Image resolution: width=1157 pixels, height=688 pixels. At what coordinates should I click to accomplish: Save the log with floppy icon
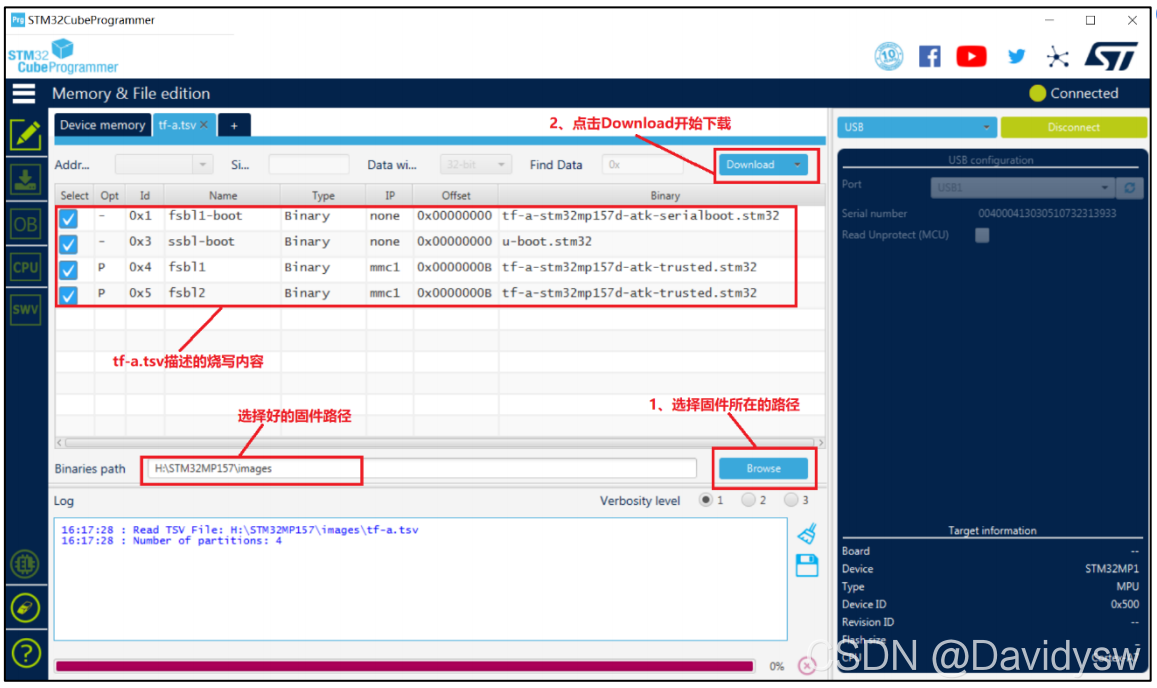(807, 565)
